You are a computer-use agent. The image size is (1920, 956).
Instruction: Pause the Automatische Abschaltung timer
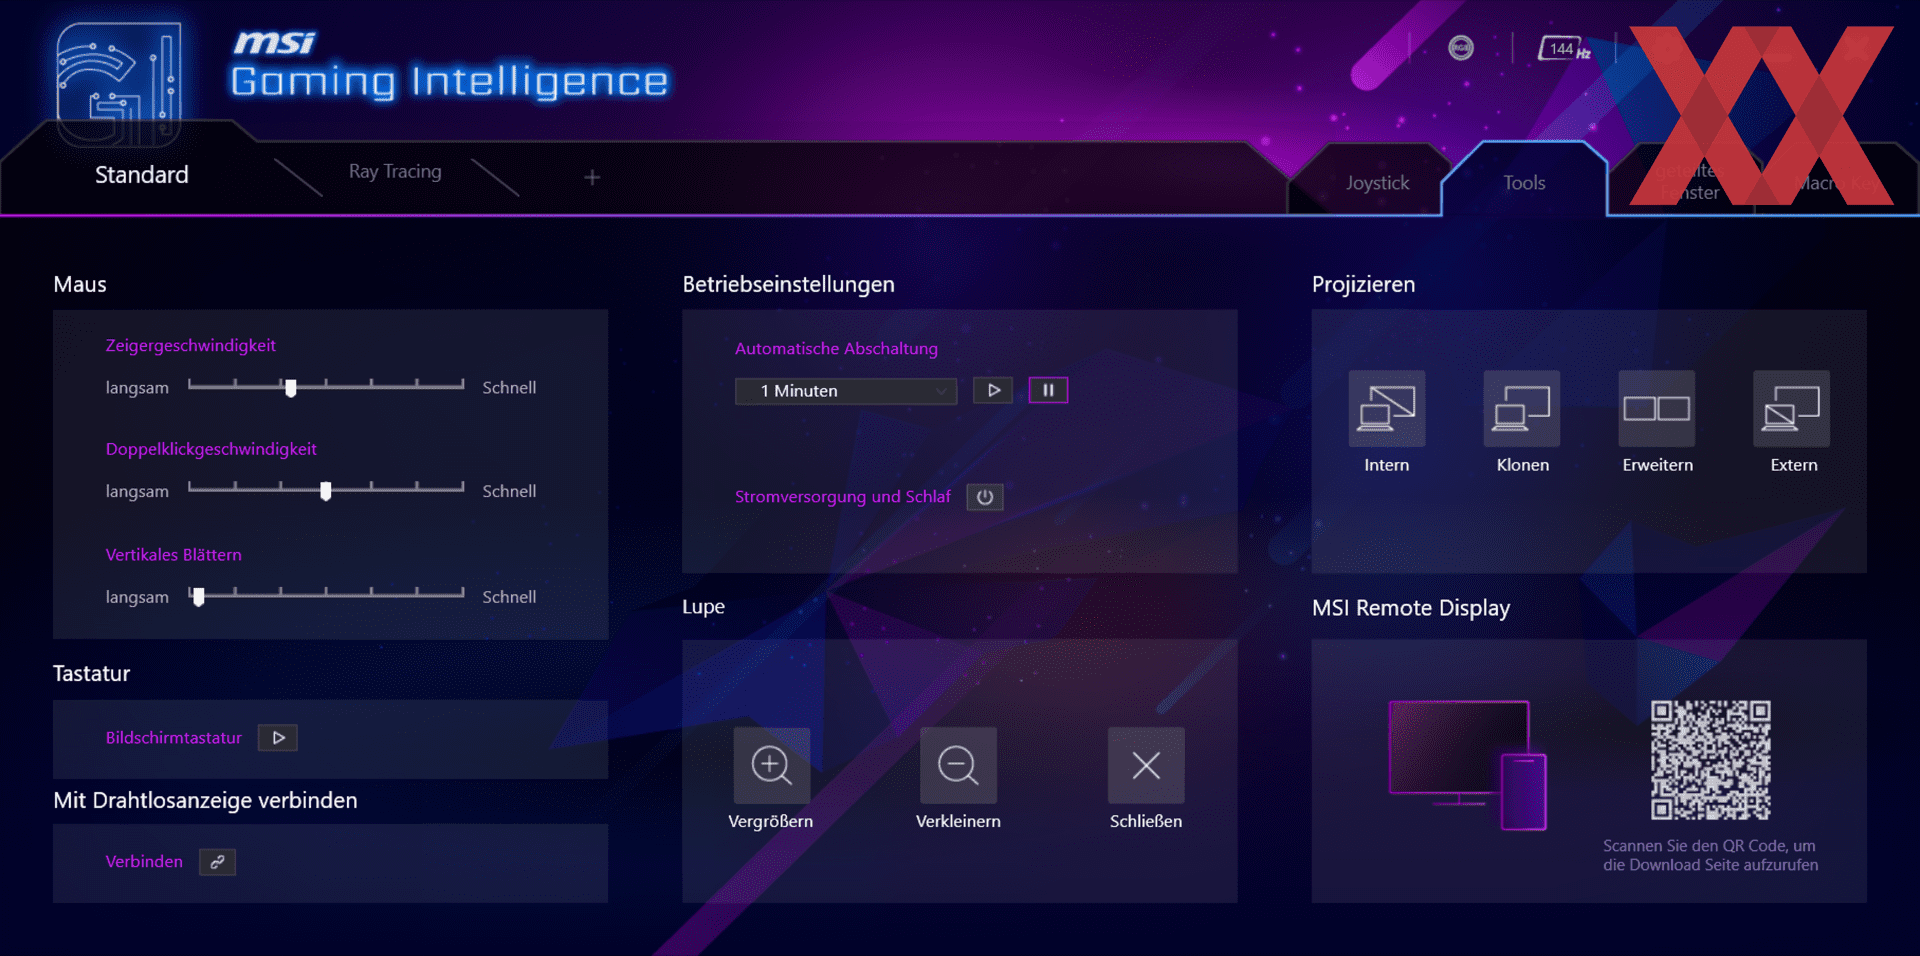coord(1048,390)
